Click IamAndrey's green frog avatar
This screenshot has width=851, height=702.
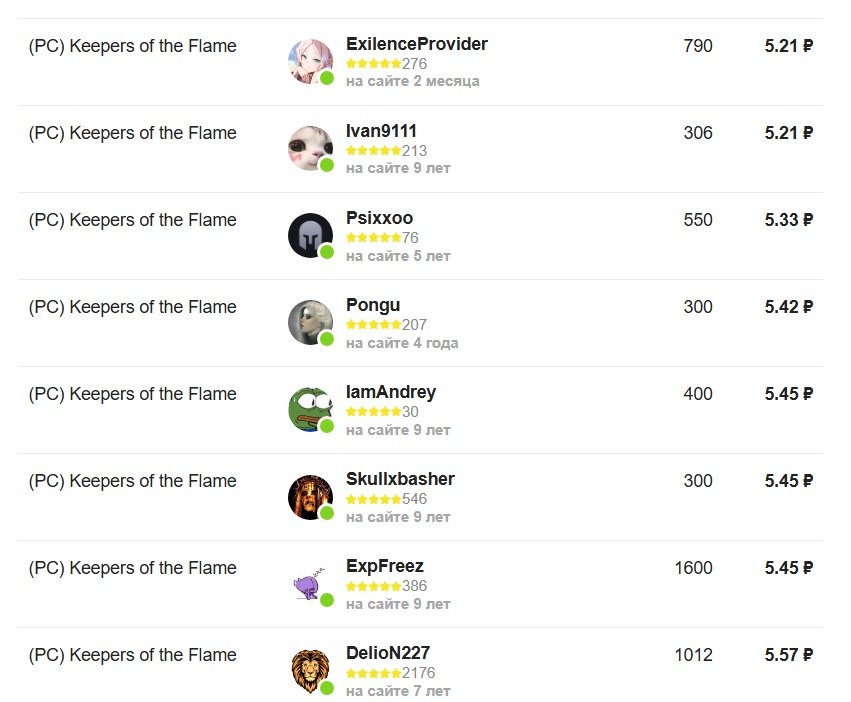pyautogui.click(x=310, y=410)
